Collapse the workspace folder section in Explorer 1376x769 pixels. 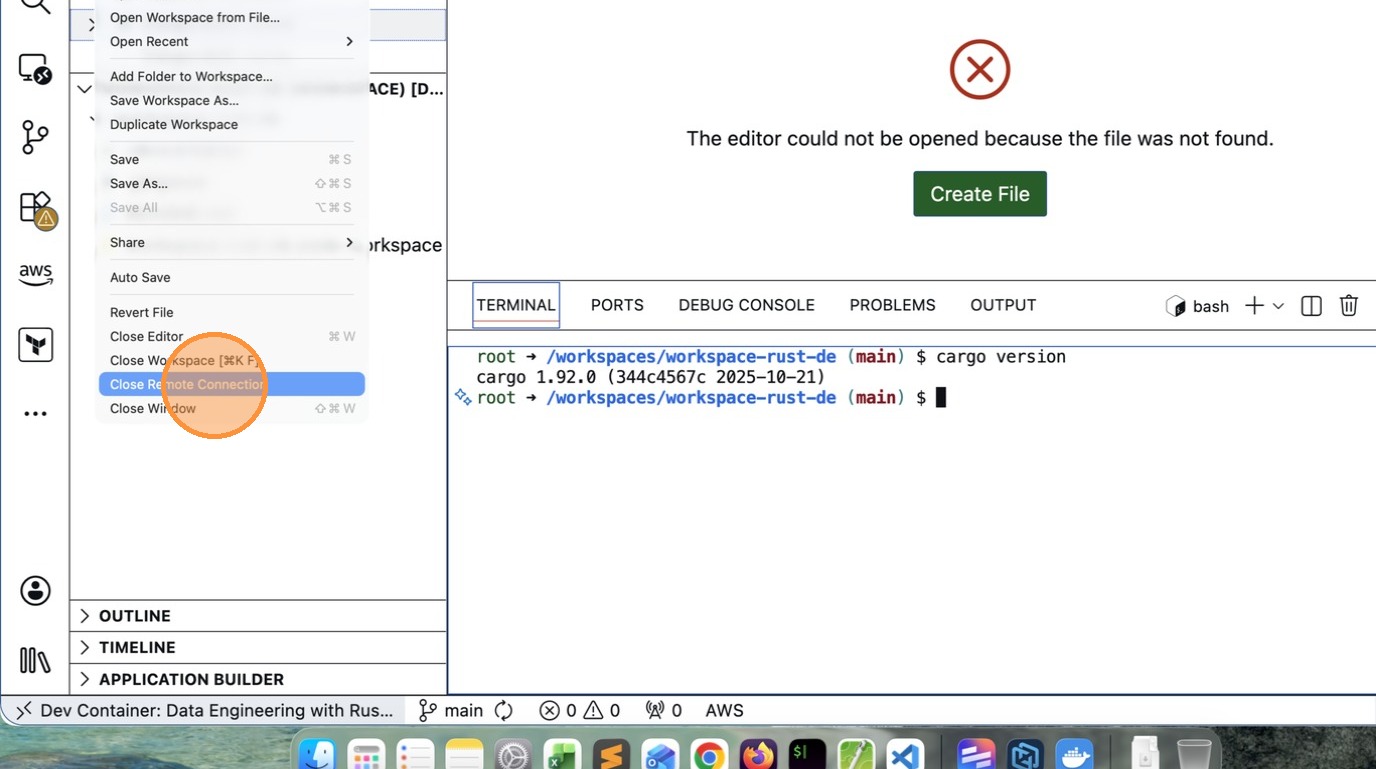coord(84,89)
